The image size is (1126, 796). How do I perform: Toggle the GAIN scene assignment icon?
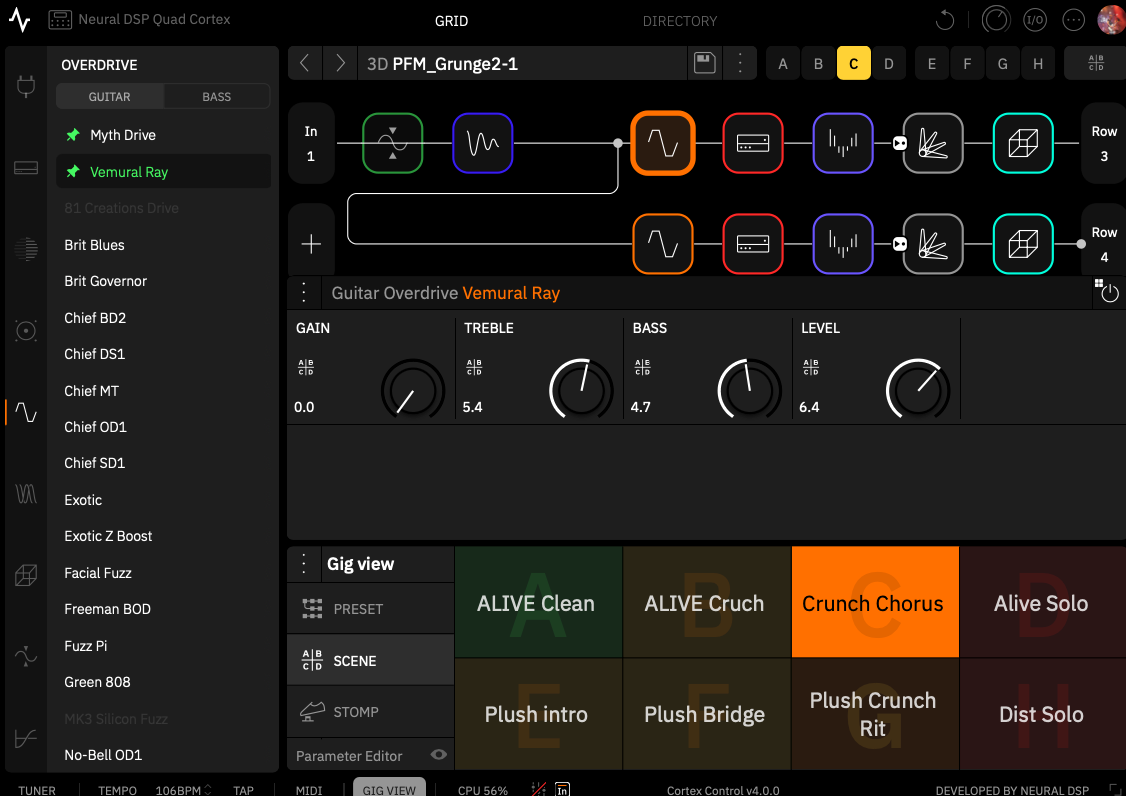305,367
